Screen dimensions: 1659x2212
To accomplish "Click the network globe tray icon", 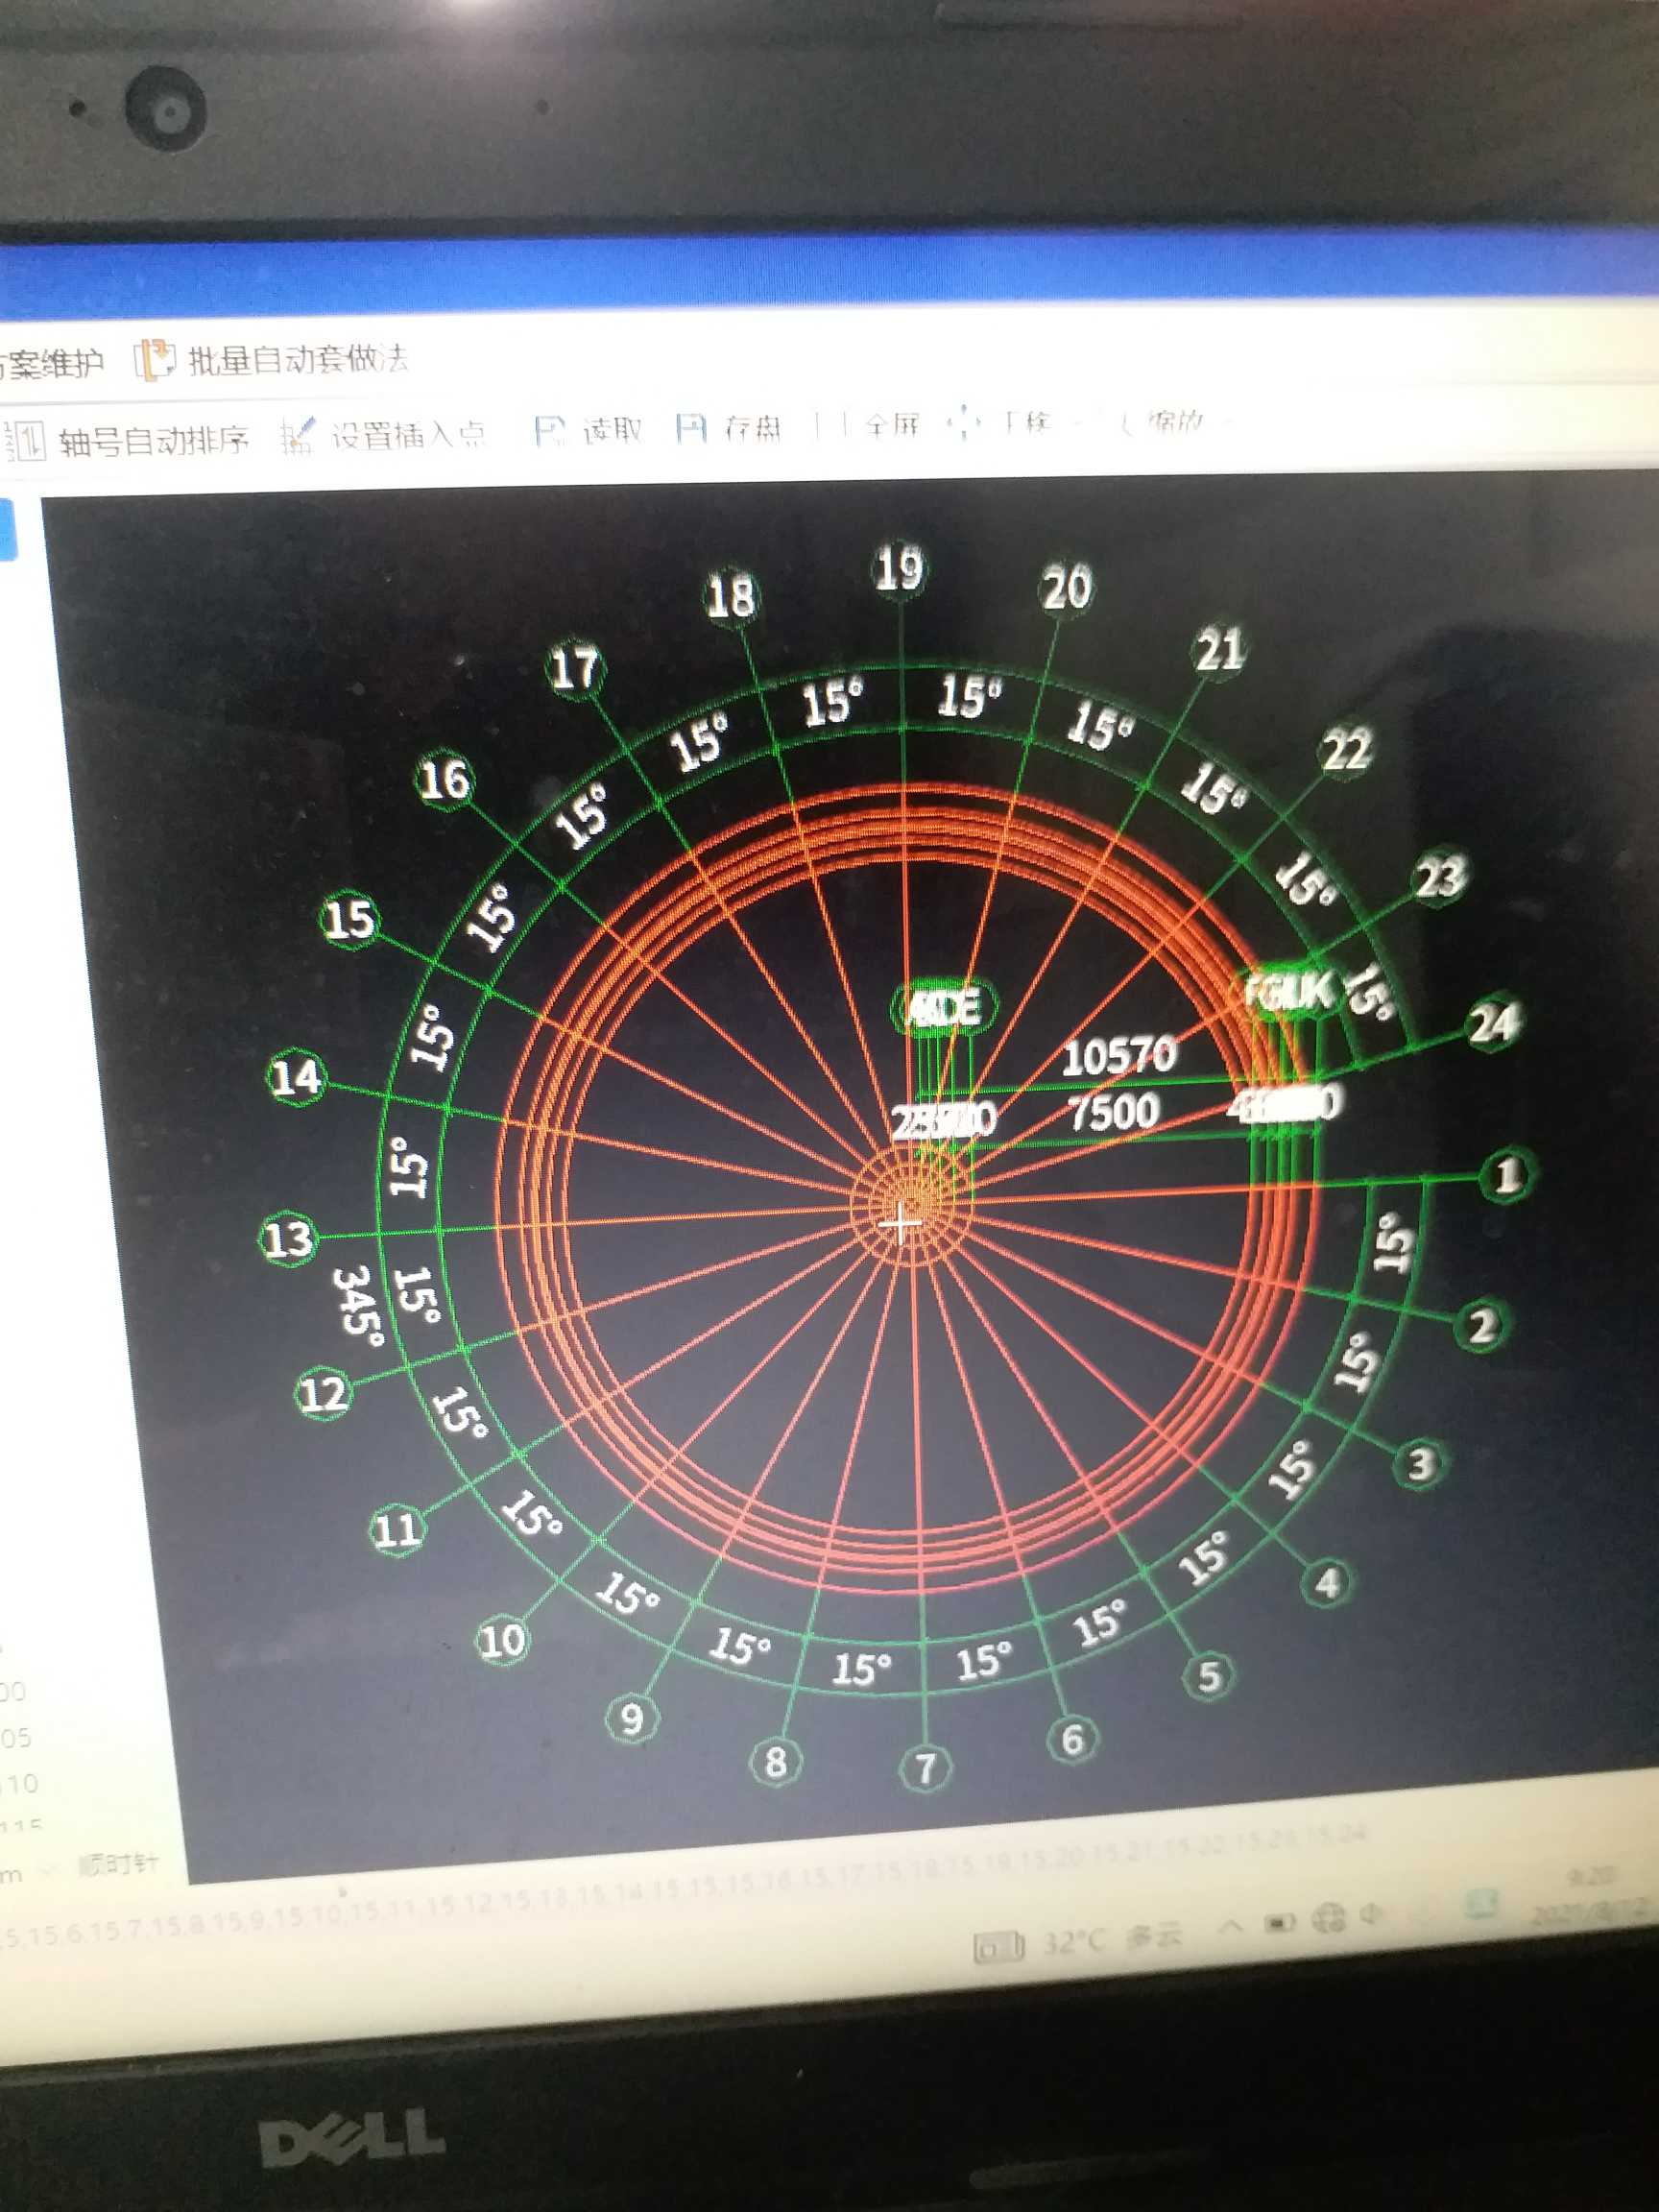I will (1329, 1917).
